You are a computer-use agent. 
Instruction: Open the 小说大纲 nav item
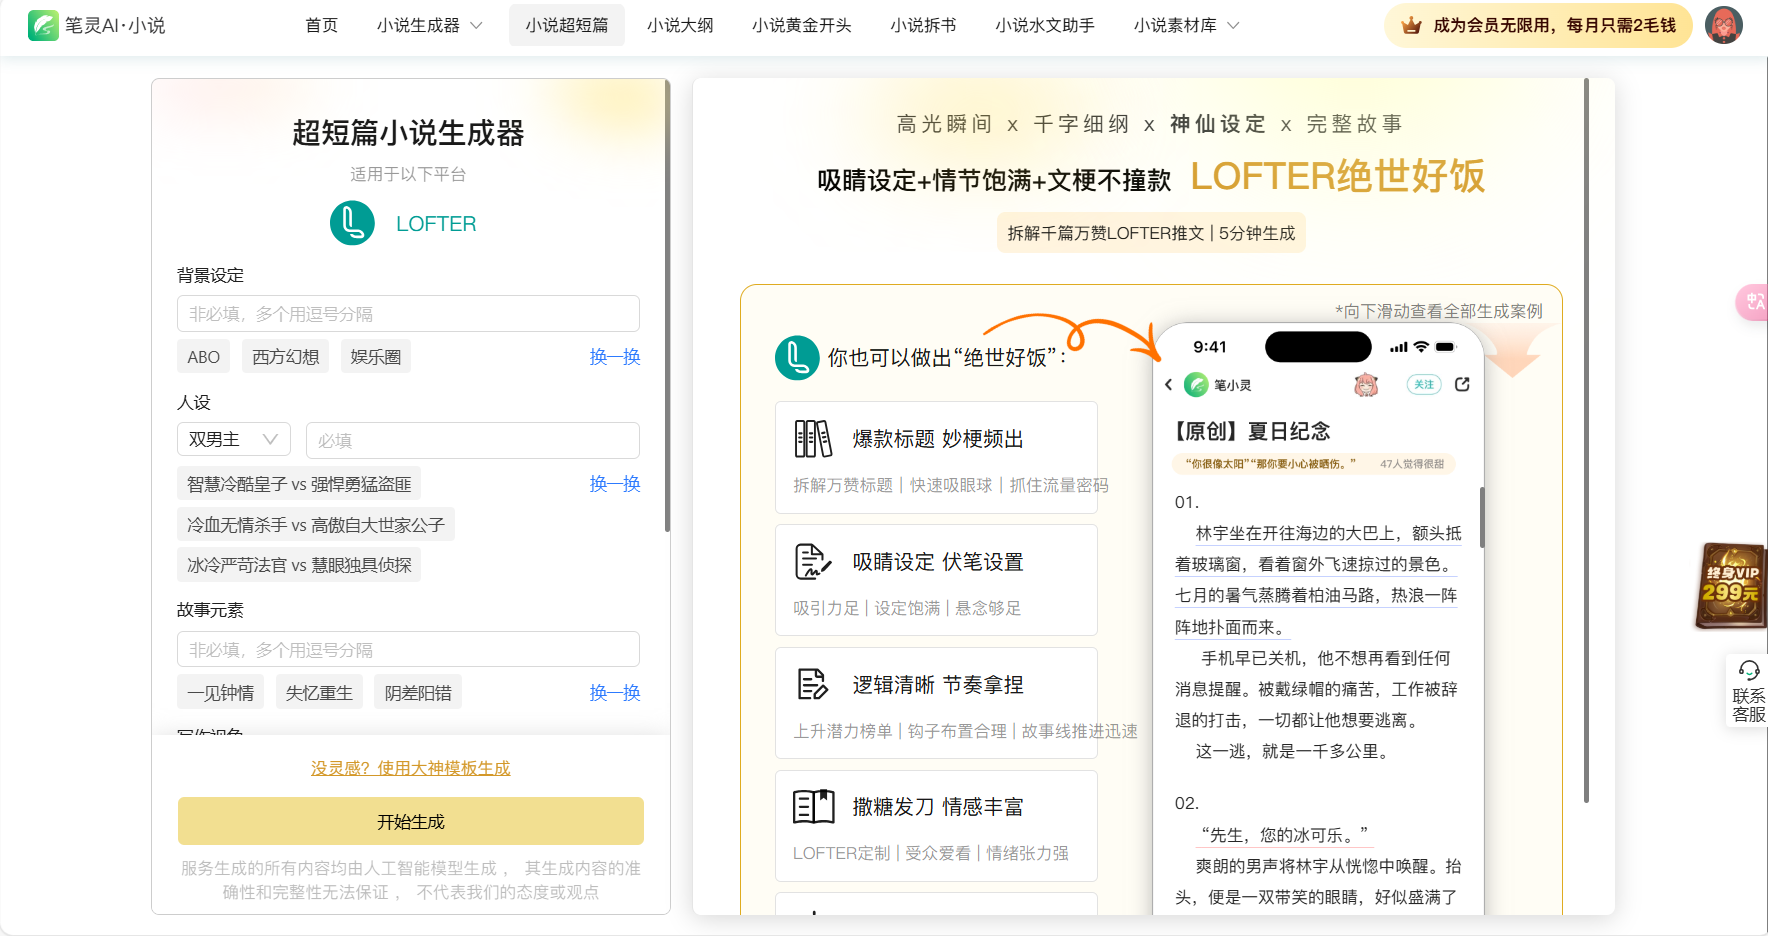click(680, 25)
